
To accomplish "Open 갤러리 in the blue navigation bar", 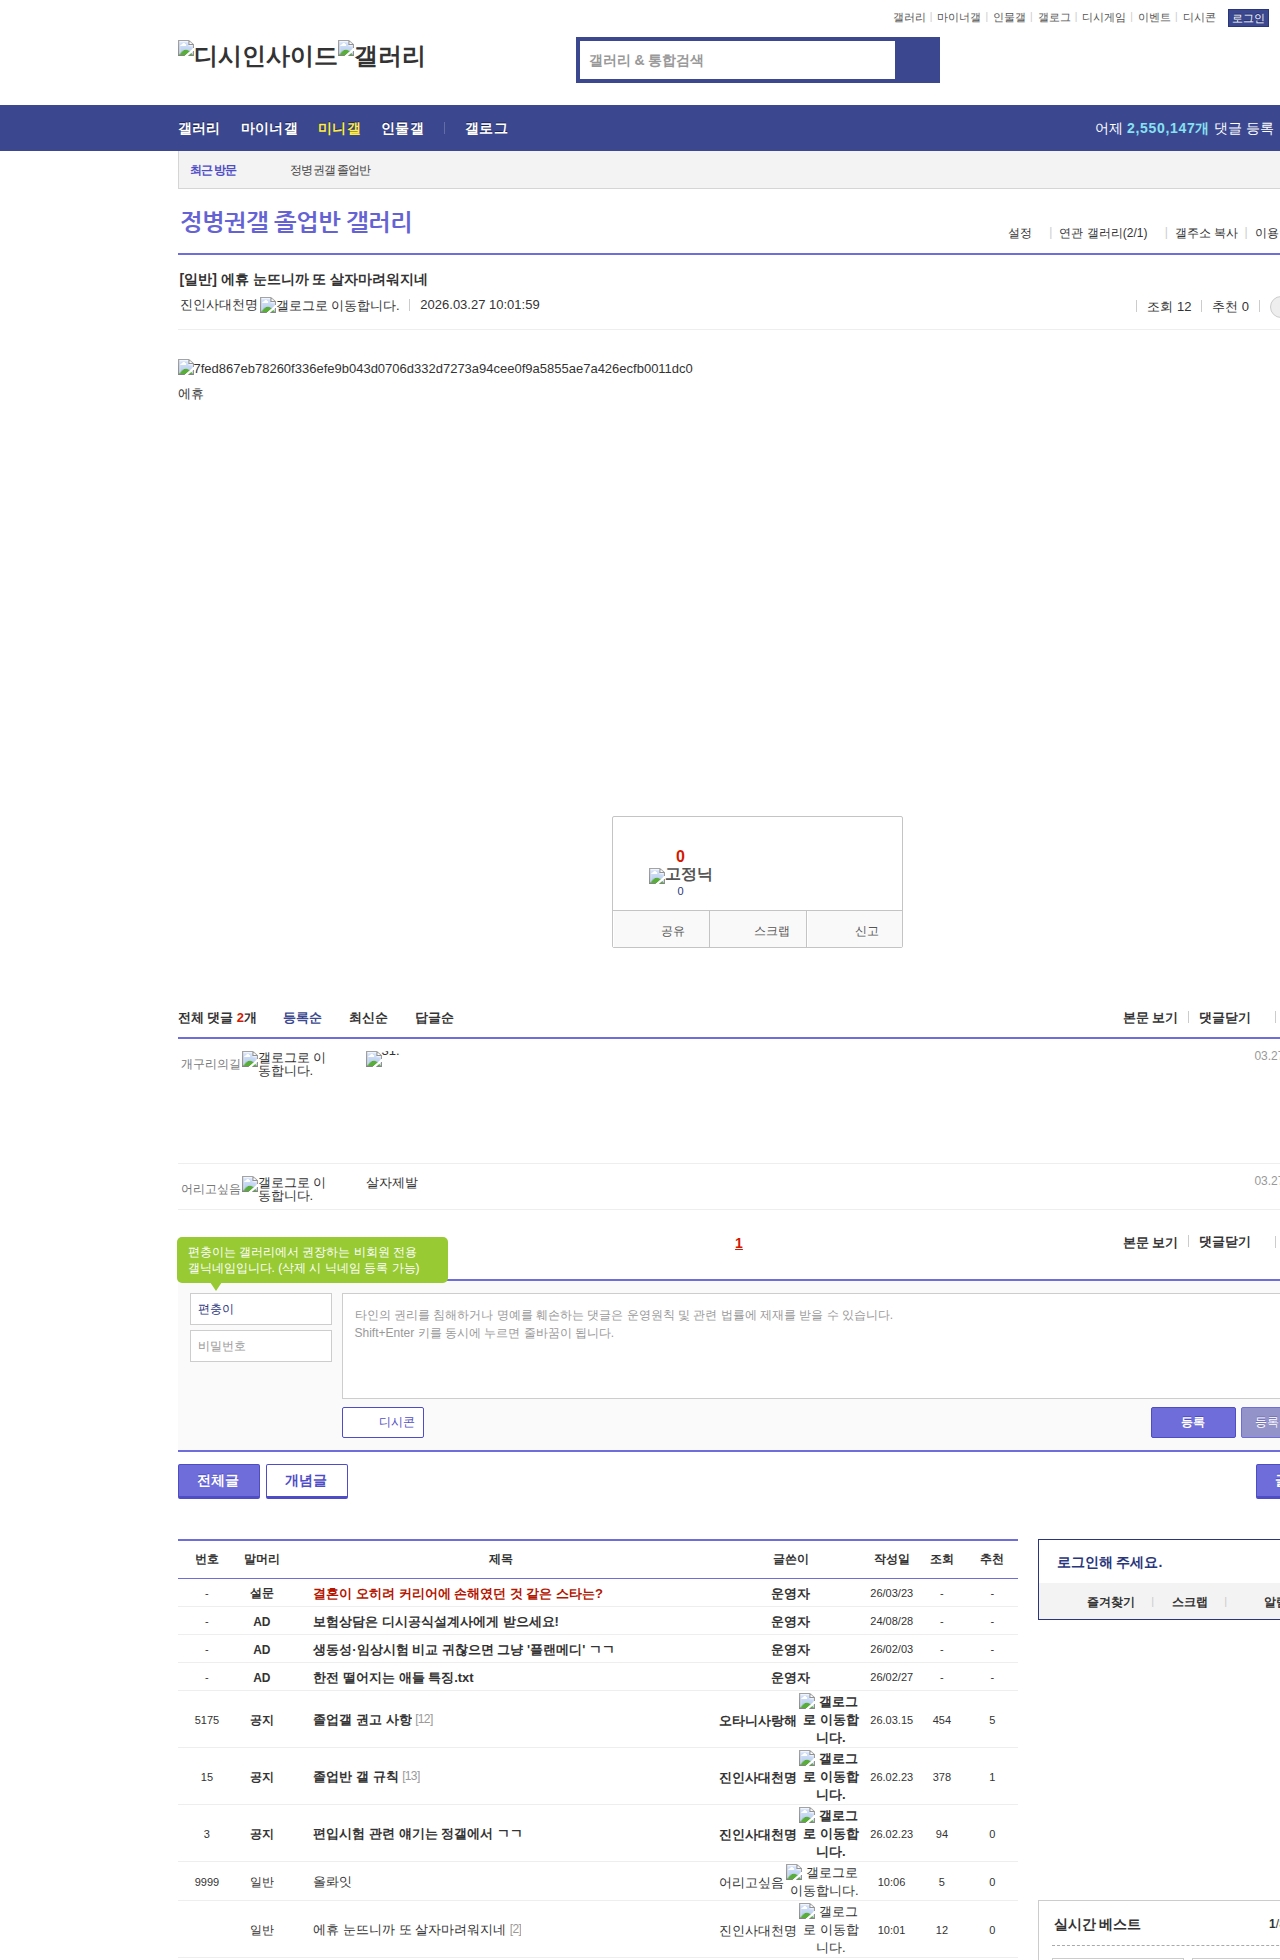I will pyautogui.click(x=199, y=129).
